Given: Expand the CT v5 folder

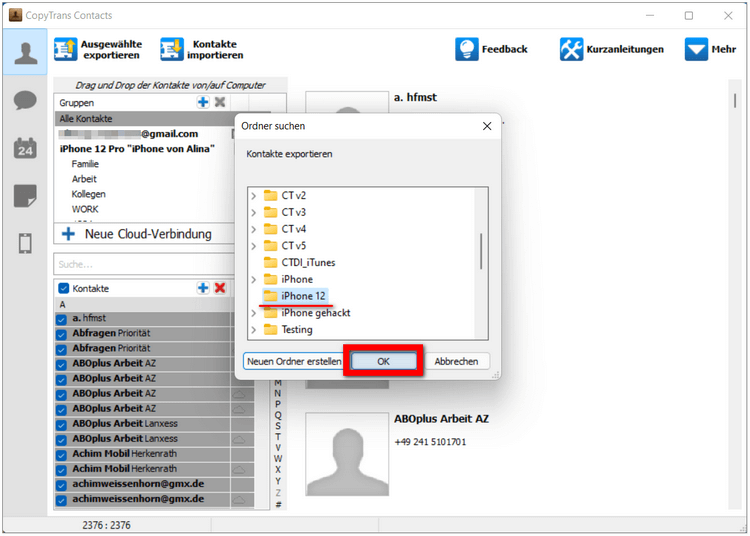Looking at the screenshot, I should point(254,246).
